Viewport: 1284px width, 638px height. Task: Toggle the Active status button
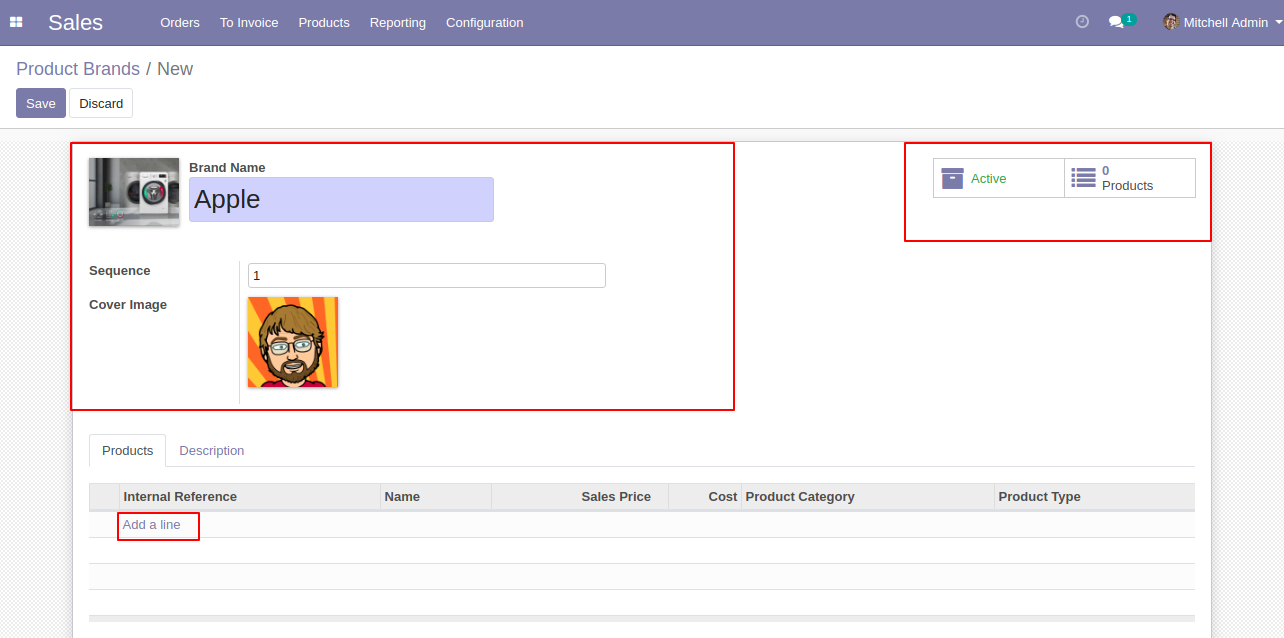click(999, 178)
